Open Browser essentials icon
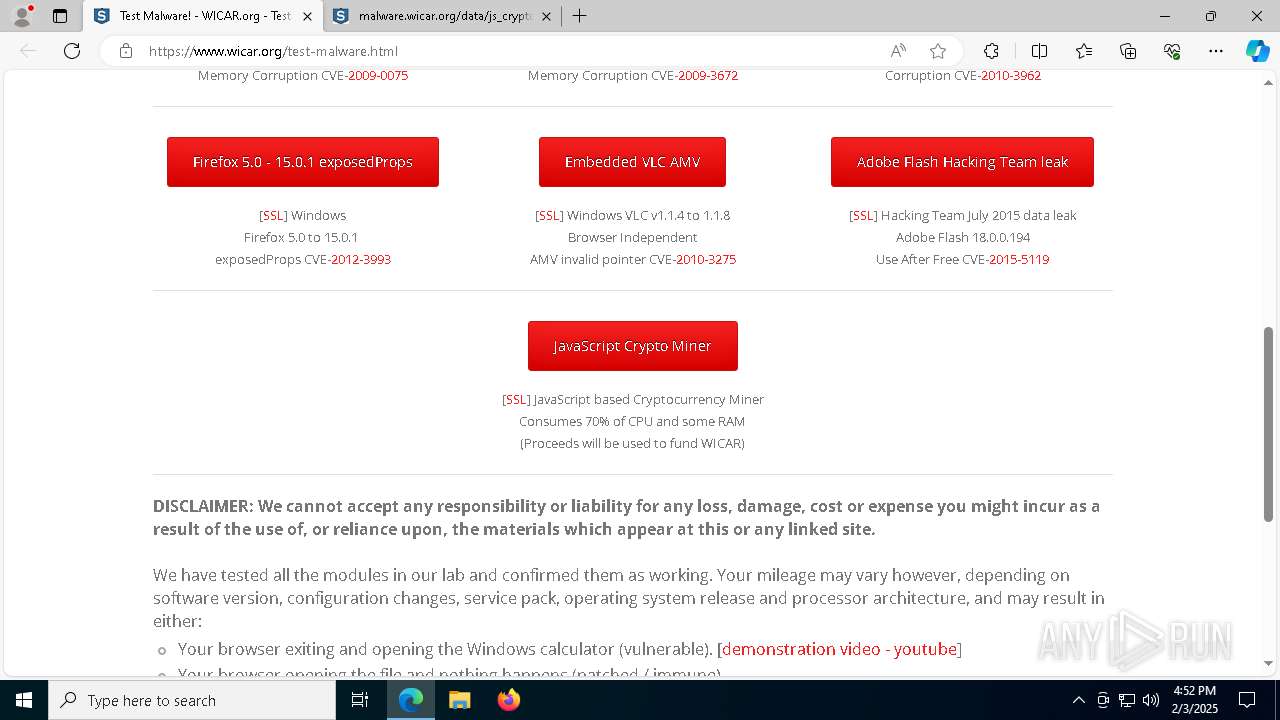1280x720 pixels. (1172, 51)
